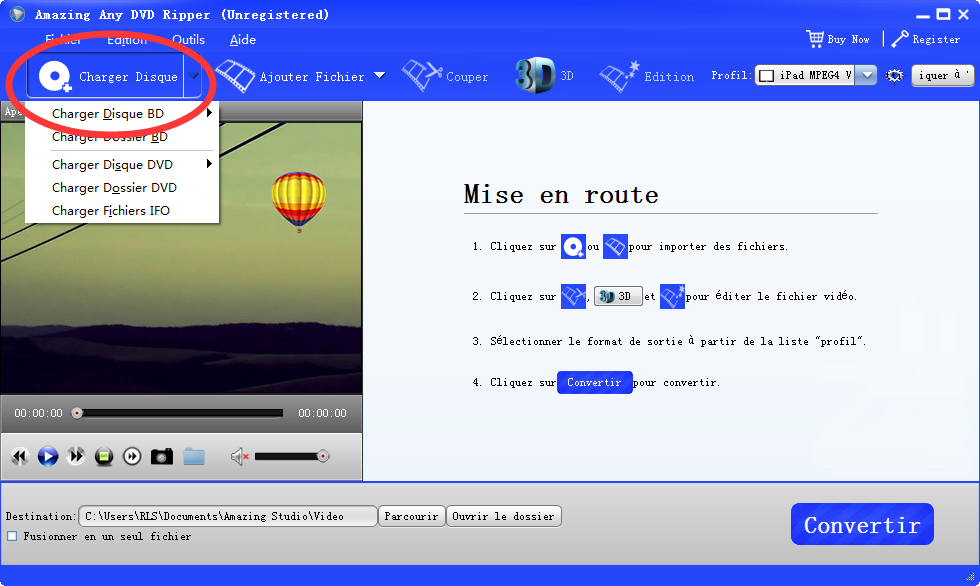The image size is (980, 586).
Task: Click the play button
Action: [48, 457]
